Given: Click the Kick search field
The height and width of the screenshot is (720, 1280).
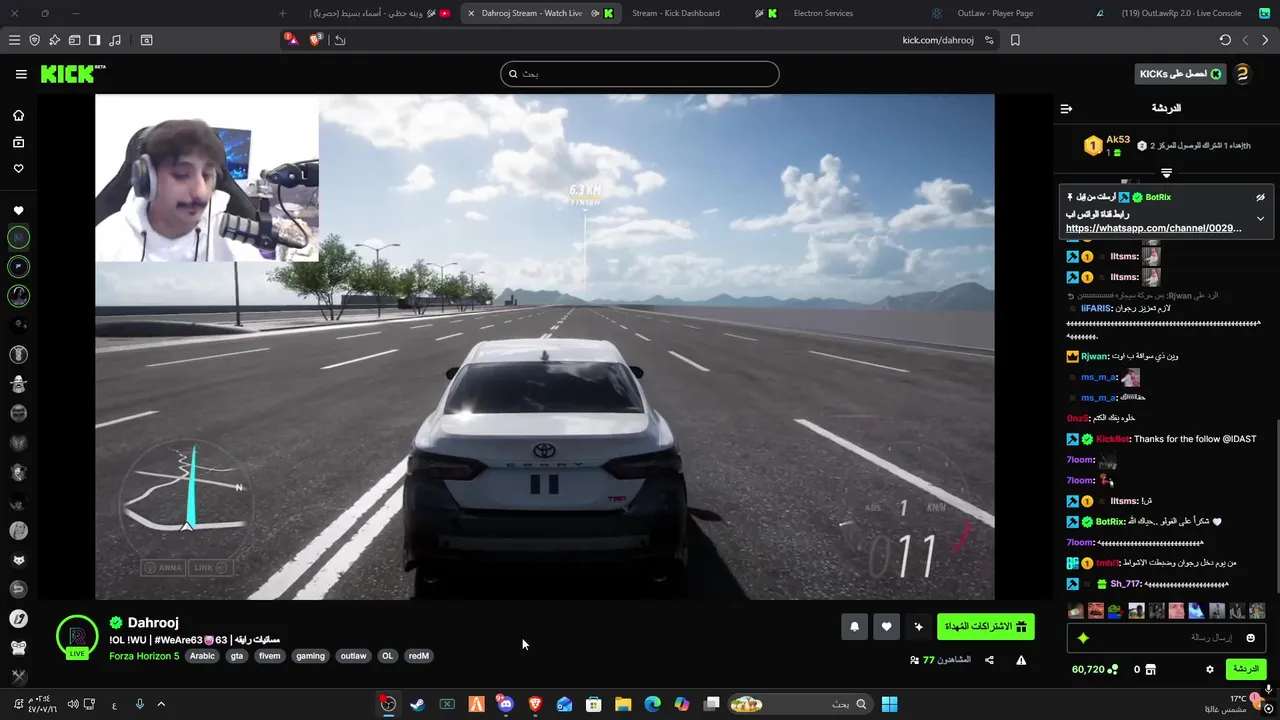Looking at the screenshot, I should click(x=640, y=74).
